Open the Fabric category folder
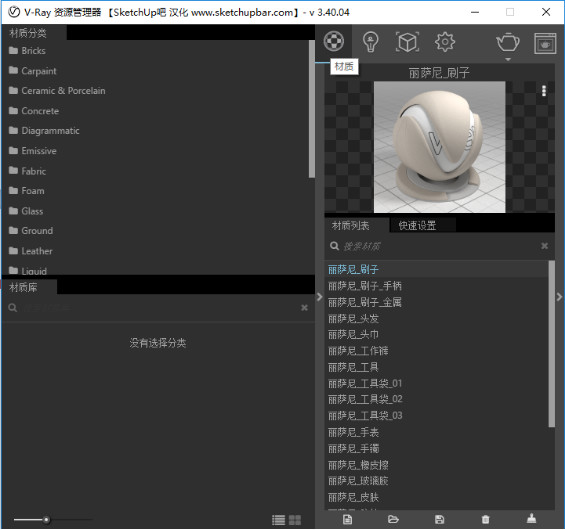The width and height of the screenshot is (565, 530). (x=28, y=171)
